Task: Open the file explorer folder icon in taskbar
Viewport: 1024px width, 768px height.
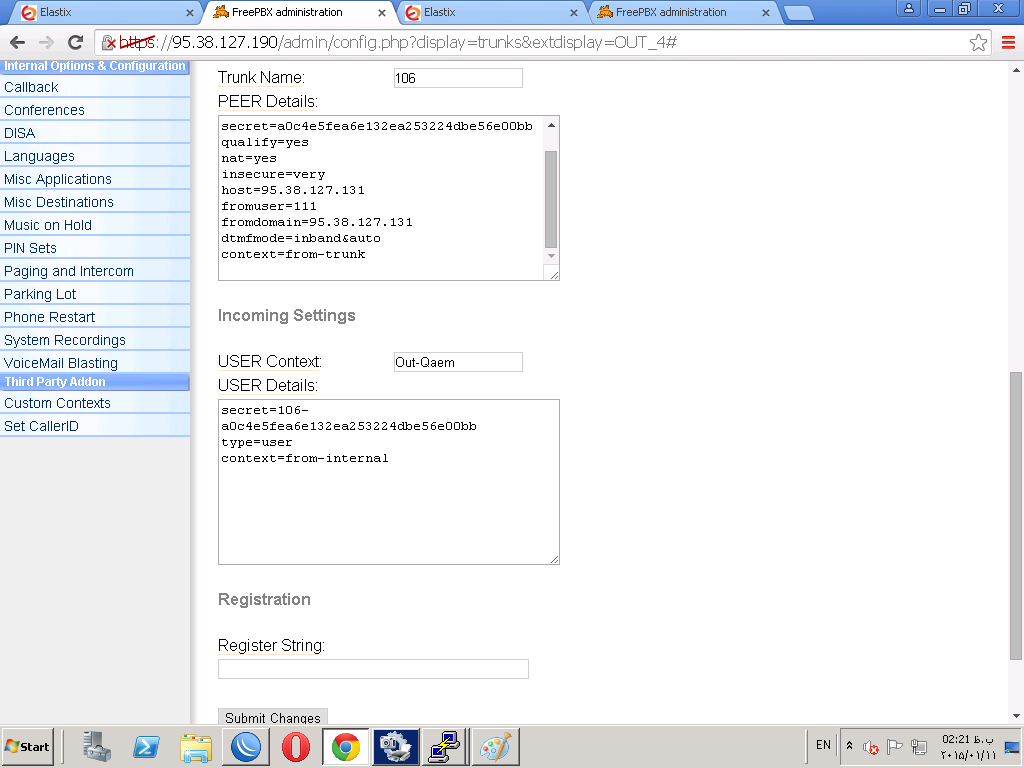Action: point(196,747)
